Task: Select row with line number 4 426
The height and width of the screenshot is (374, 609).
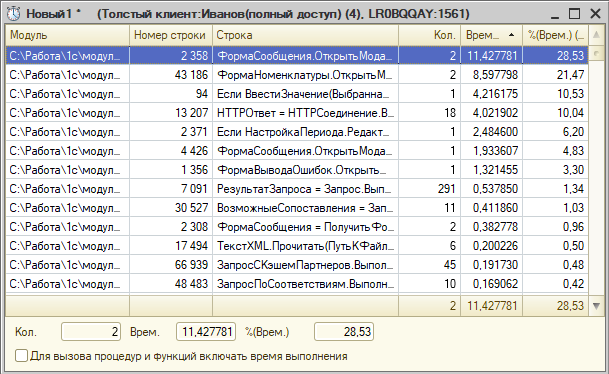Action: [x=297, y=151]
